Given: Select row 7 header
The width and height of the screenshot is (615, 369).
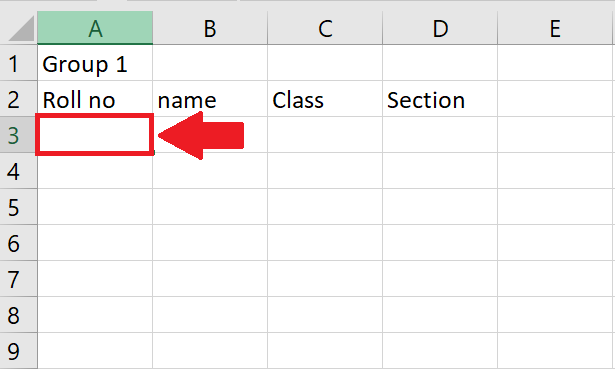Looking at the screenshot, I should pyautogui.click(x=18, y=279).
